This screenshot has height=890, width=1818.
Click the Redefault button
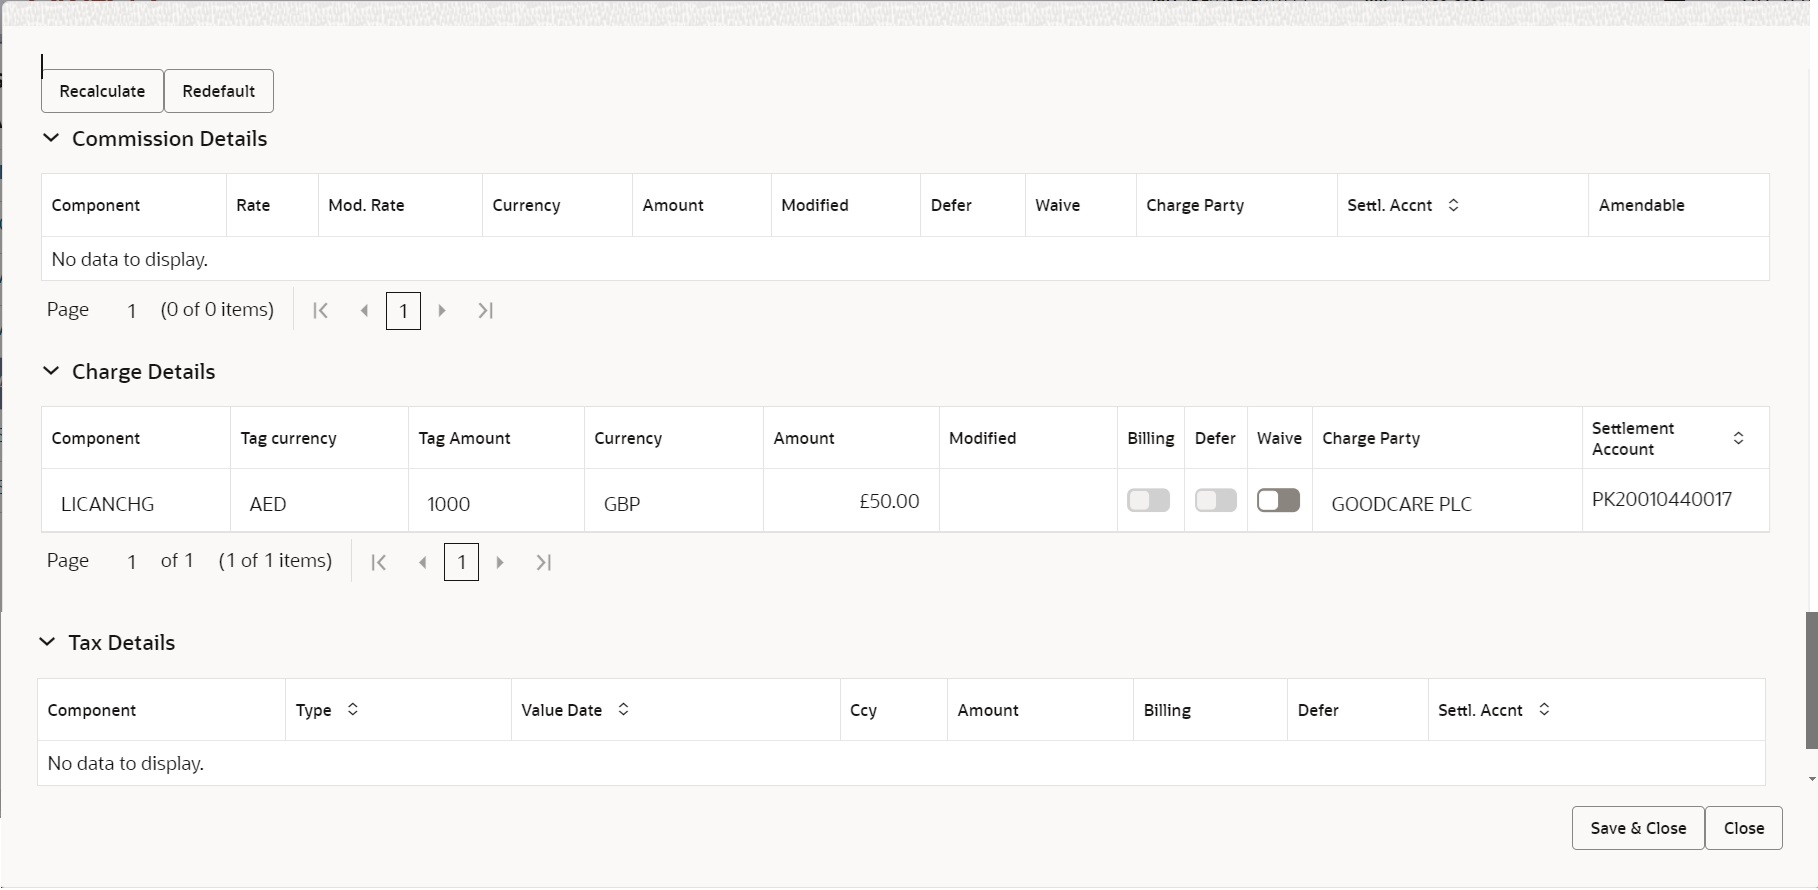(218, 91)
